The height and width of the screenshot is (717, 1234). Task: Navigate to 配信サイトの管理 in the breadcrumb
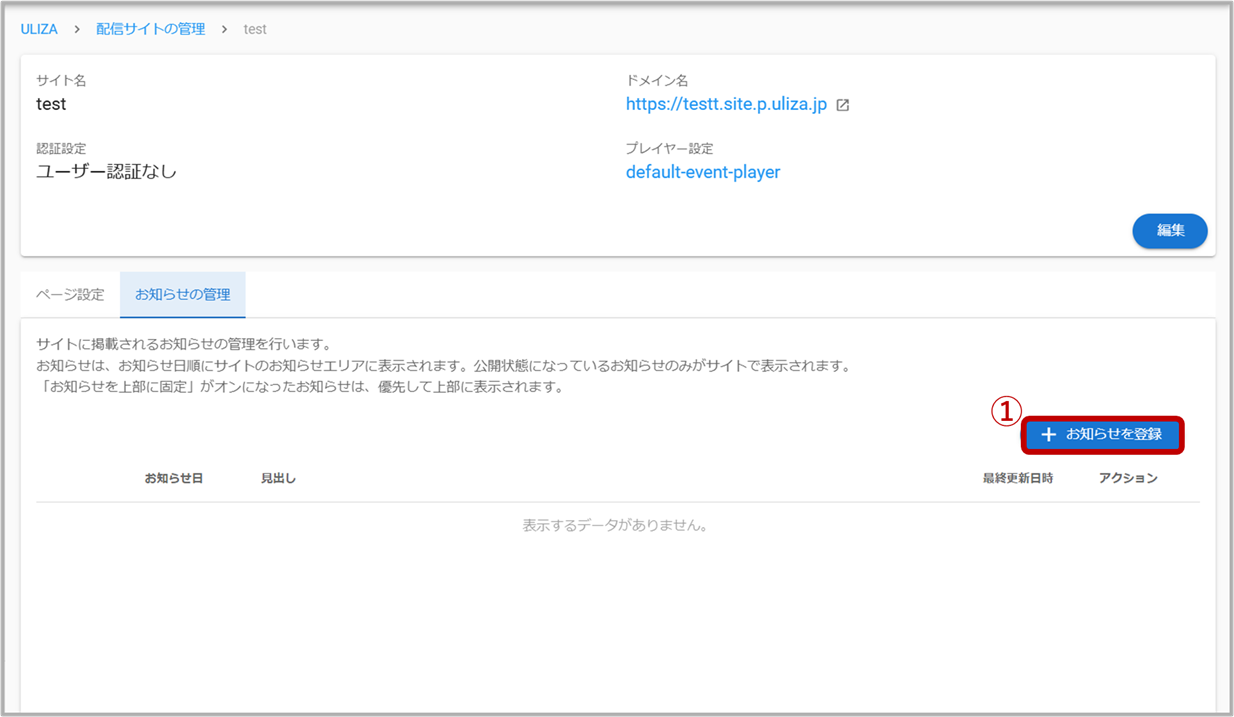(x=150, y=29)
